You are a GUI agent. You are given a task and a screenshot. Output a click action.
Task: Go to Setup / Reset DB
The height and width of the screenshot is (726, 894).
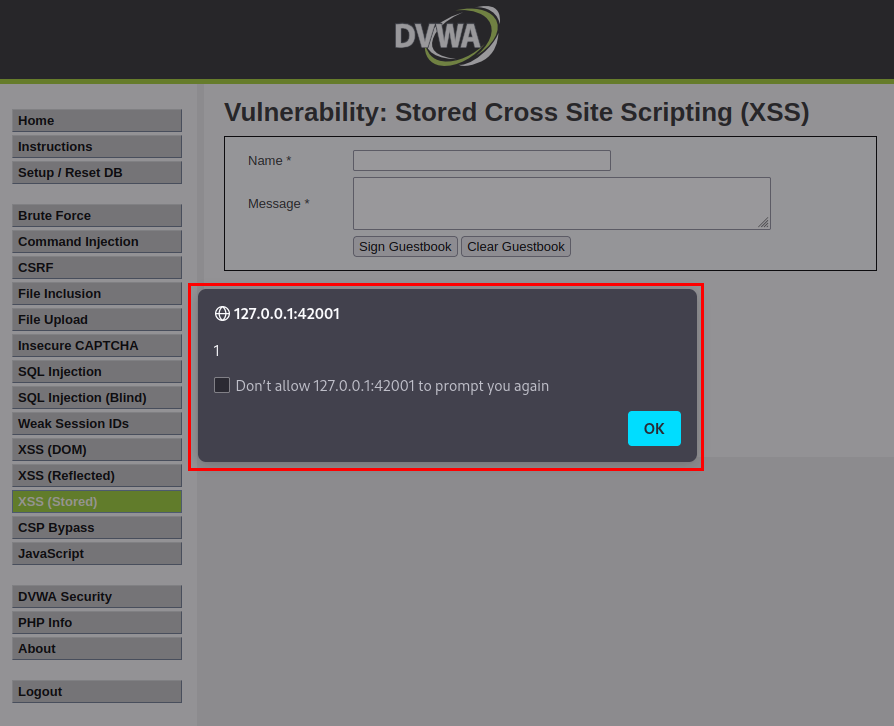click(x=97, y=173)
